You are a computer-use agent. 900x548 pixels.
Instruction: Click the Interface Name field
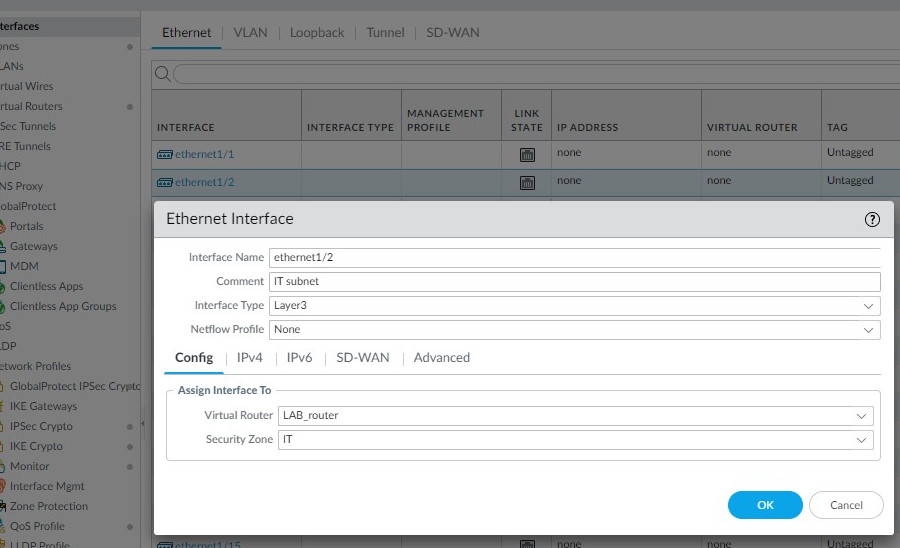(x=575, y=258)
